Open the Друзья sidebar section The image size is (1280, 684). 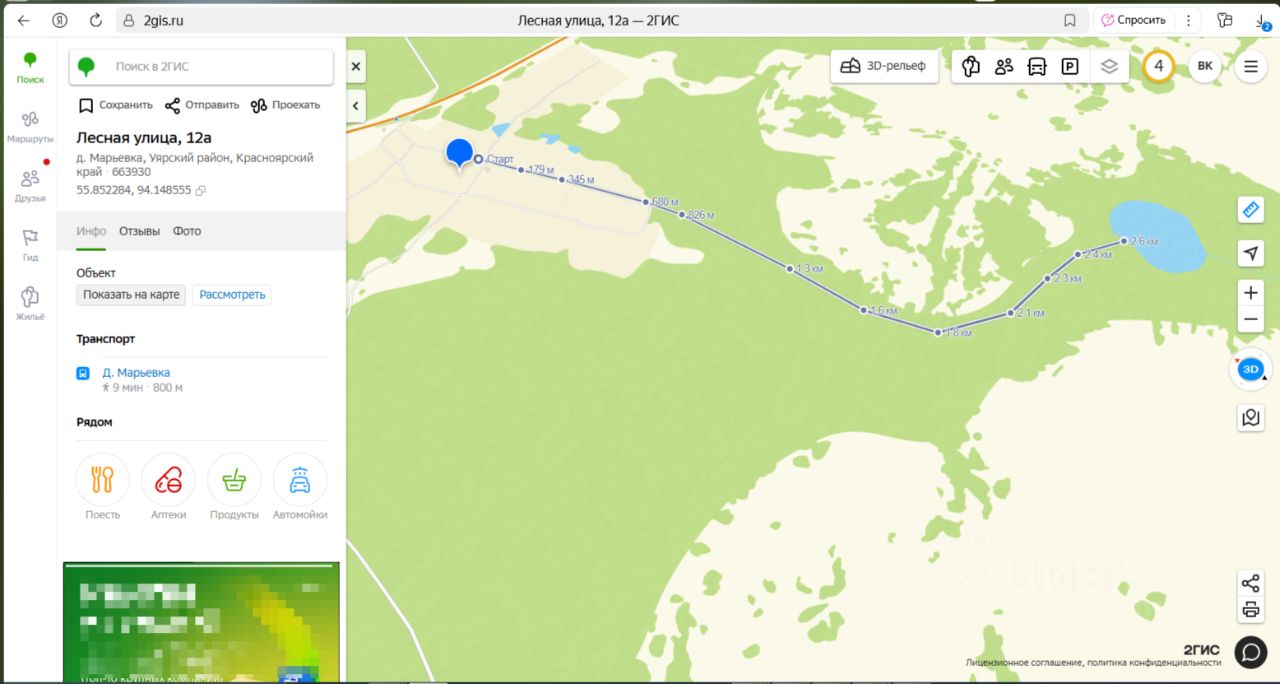point(30,185)
